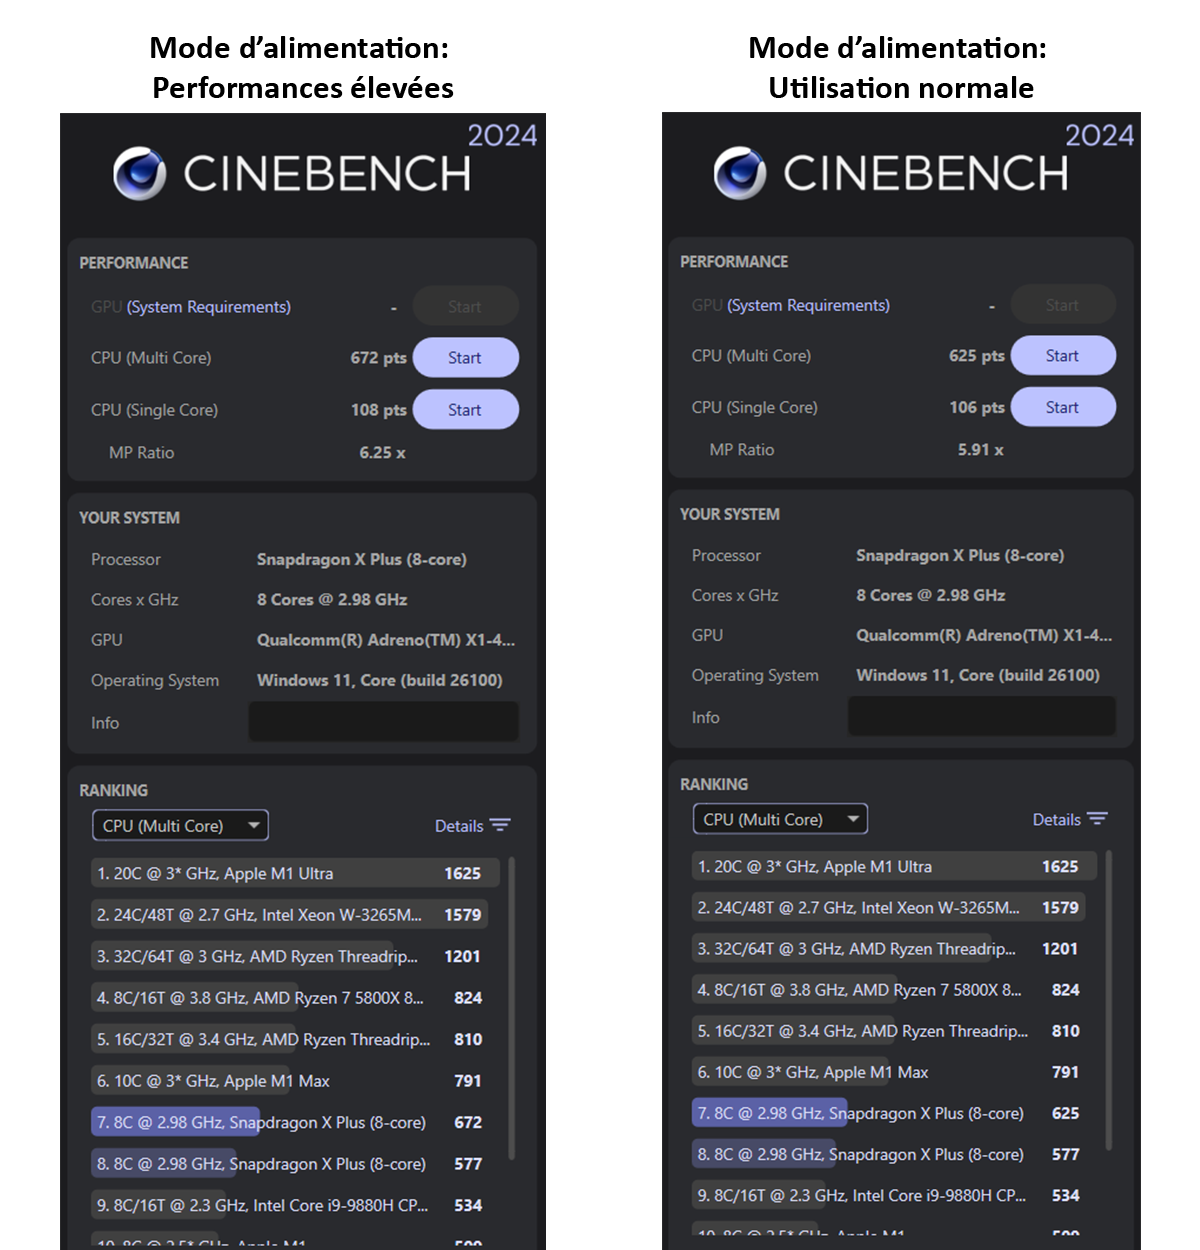The height and width of the screenshot is (1250, 1200).
Task: Click 8 Cores @ 2.98 GHz in left panel
Action: 332,599
